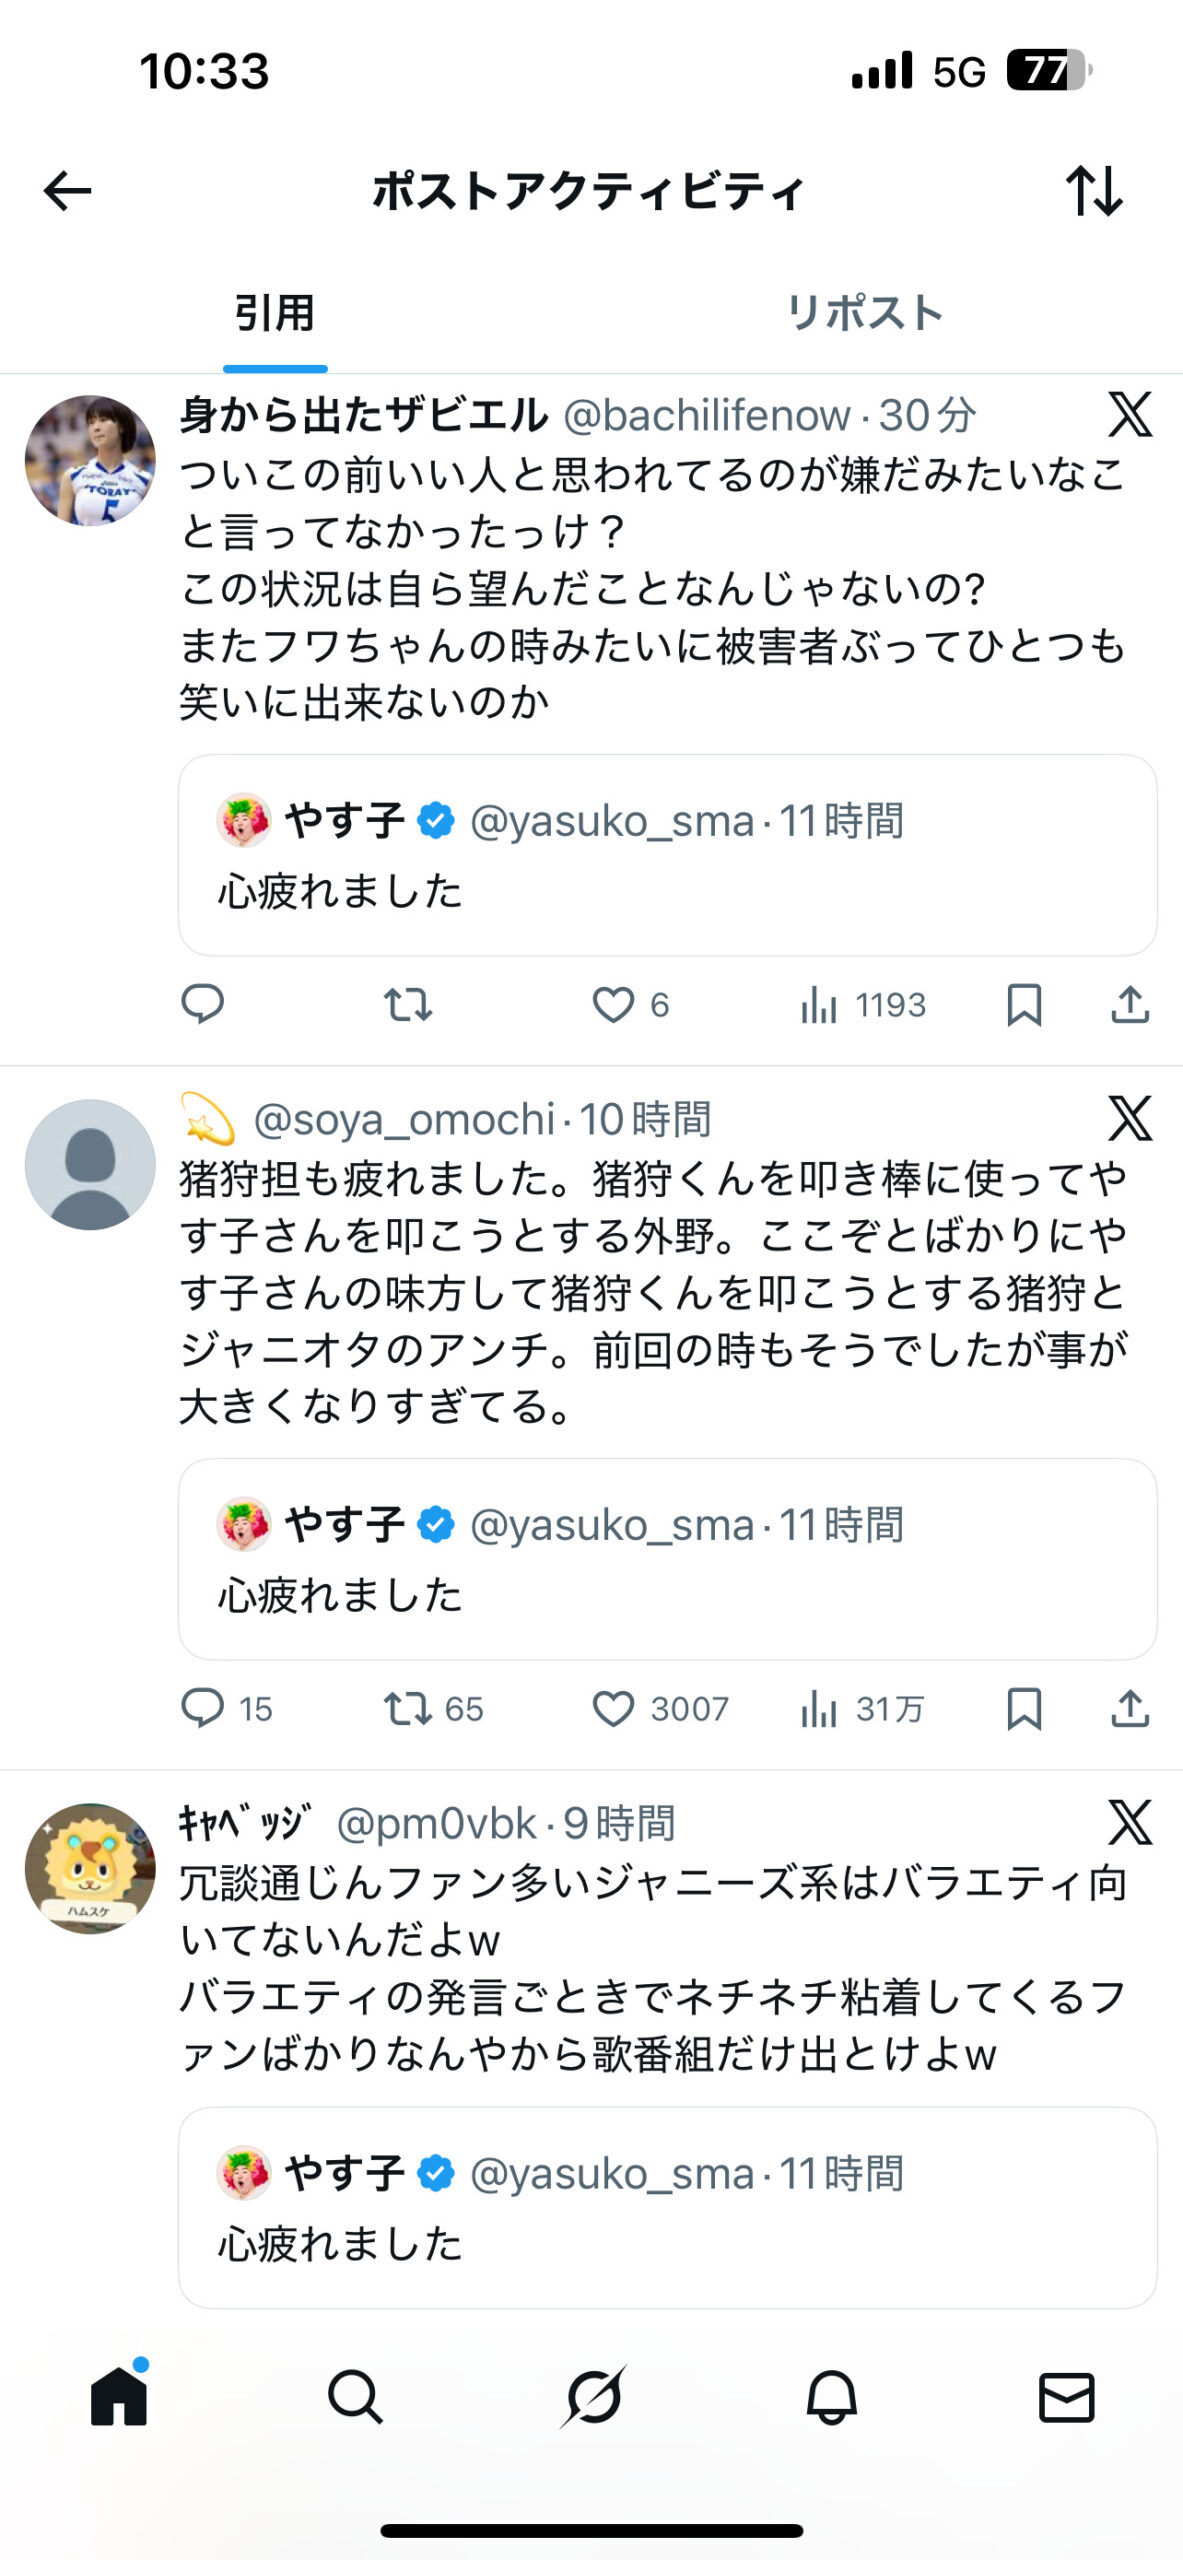1183x2560 pixels.
Task: Repost the @soya_omochi quote post
Action: pos(409,1709)
